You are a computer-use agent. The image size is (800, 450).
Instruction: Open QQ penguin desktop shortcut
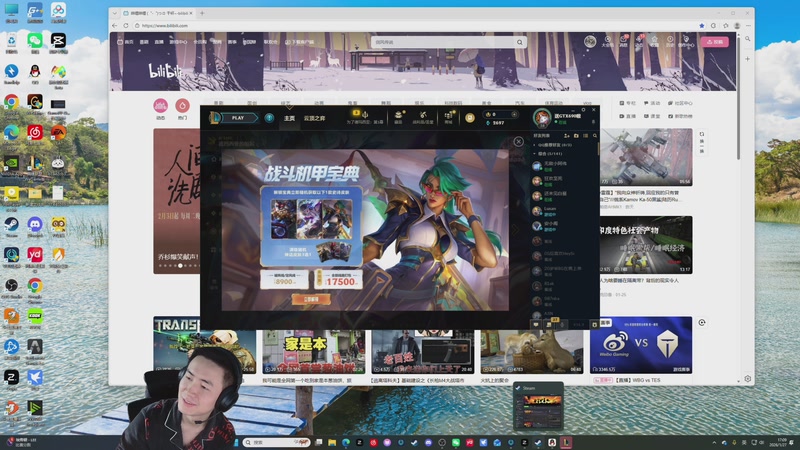click(x=35, y=73)
